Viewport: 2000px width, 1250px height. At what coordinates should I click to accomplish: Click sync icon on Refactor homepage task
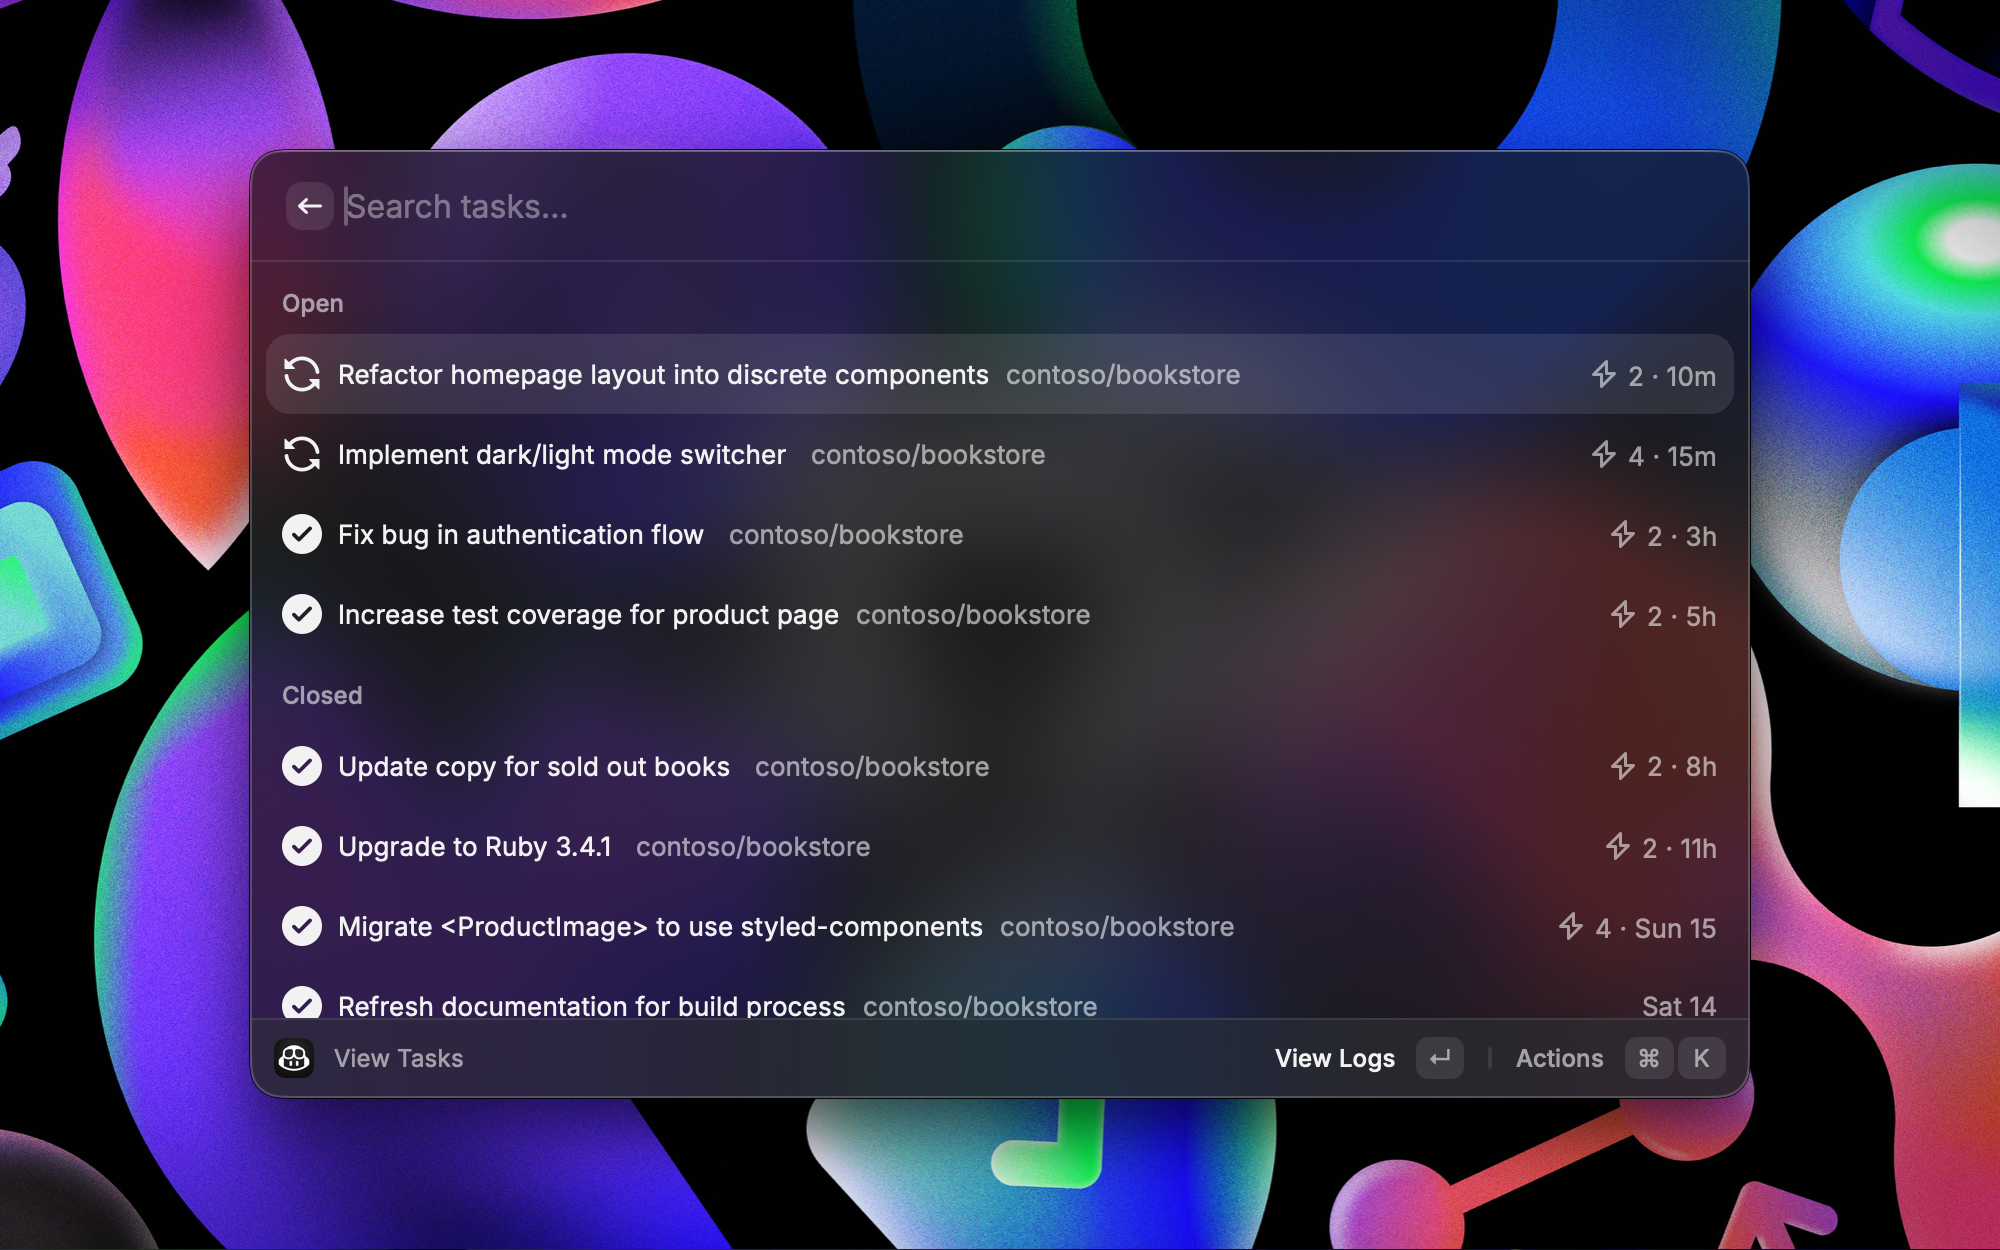301,374
